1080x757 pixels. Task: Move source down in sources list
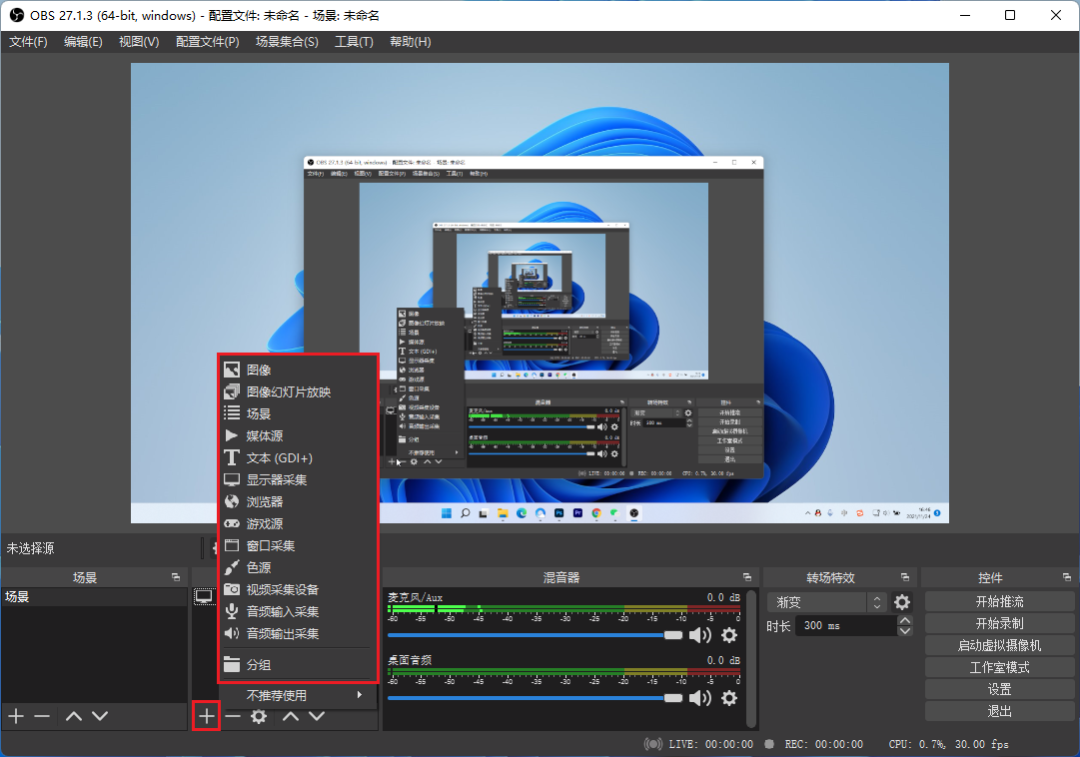tap(317, 716)
